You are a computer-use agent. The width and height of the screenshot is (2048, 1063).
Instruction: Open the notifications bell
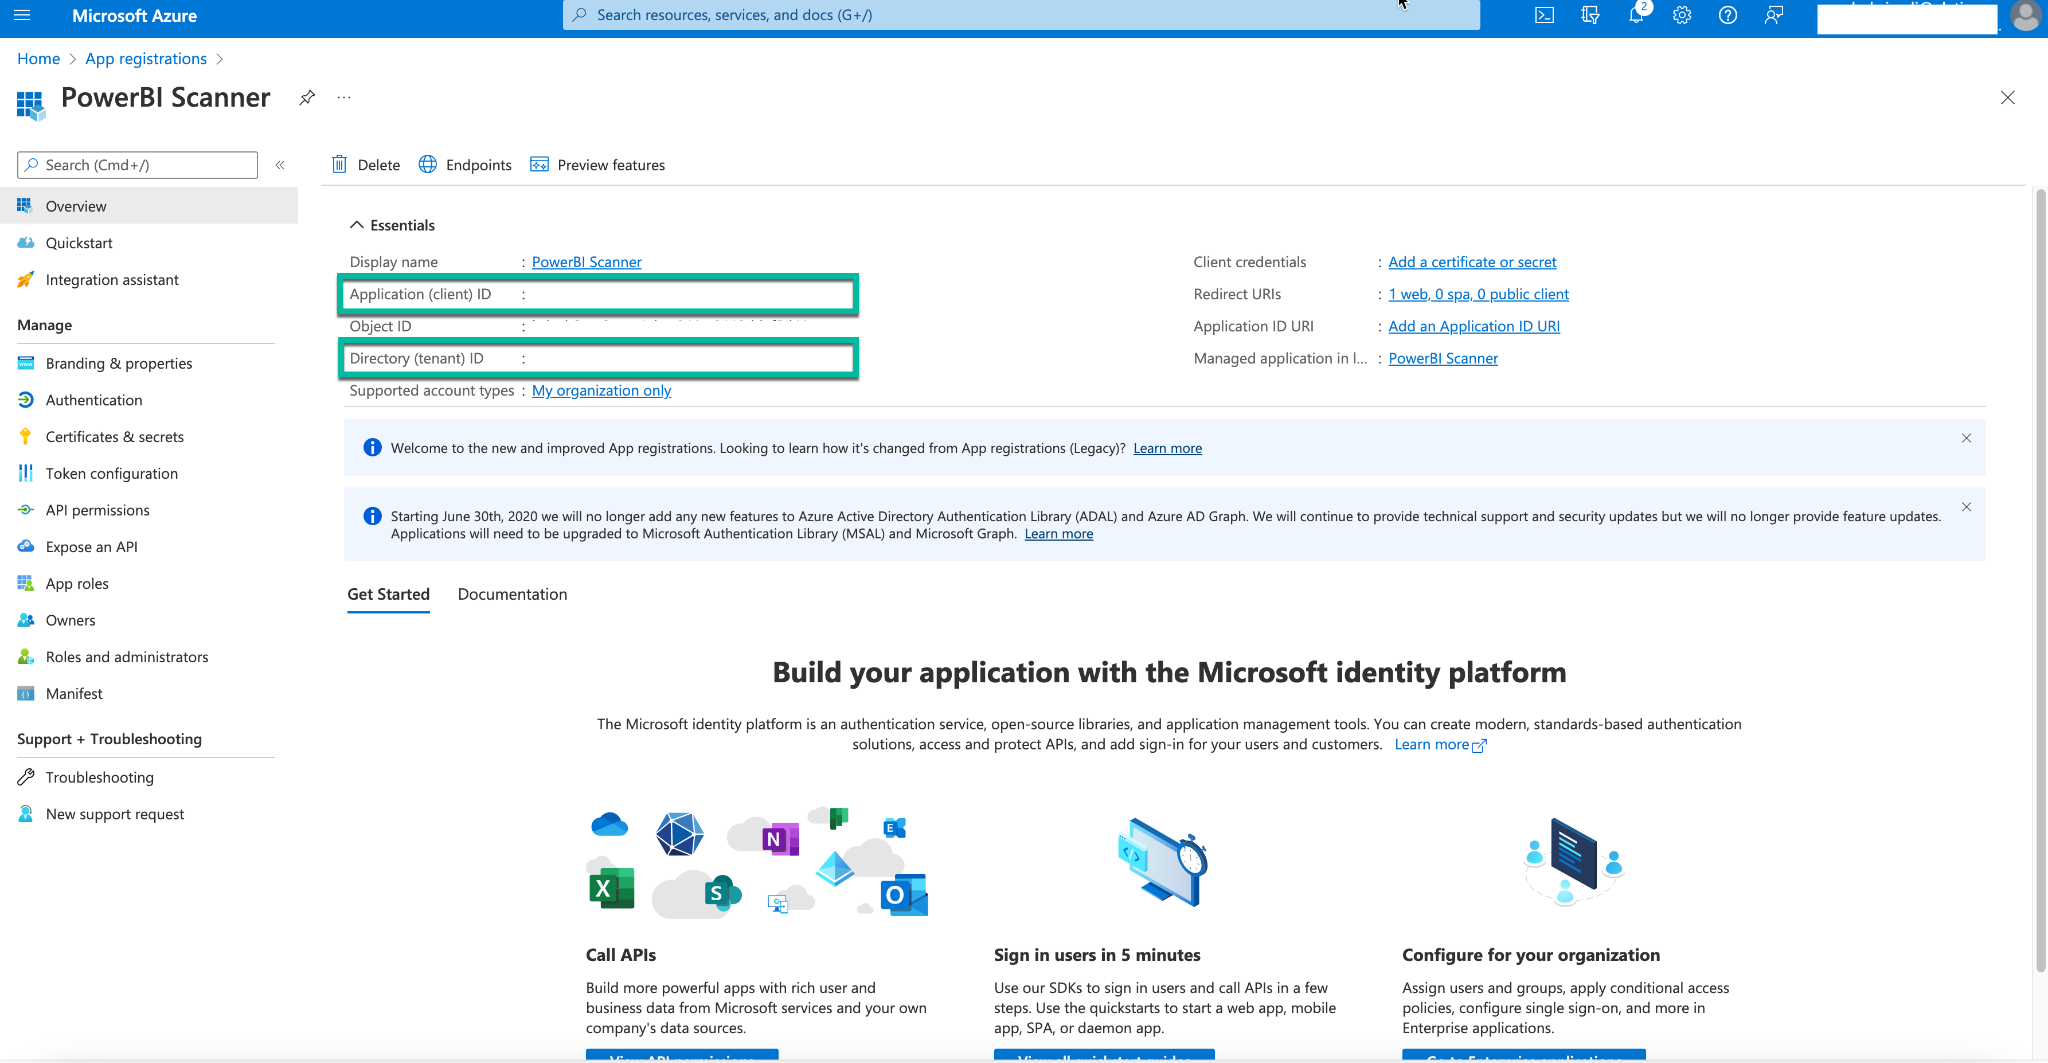click(1636, 15)
